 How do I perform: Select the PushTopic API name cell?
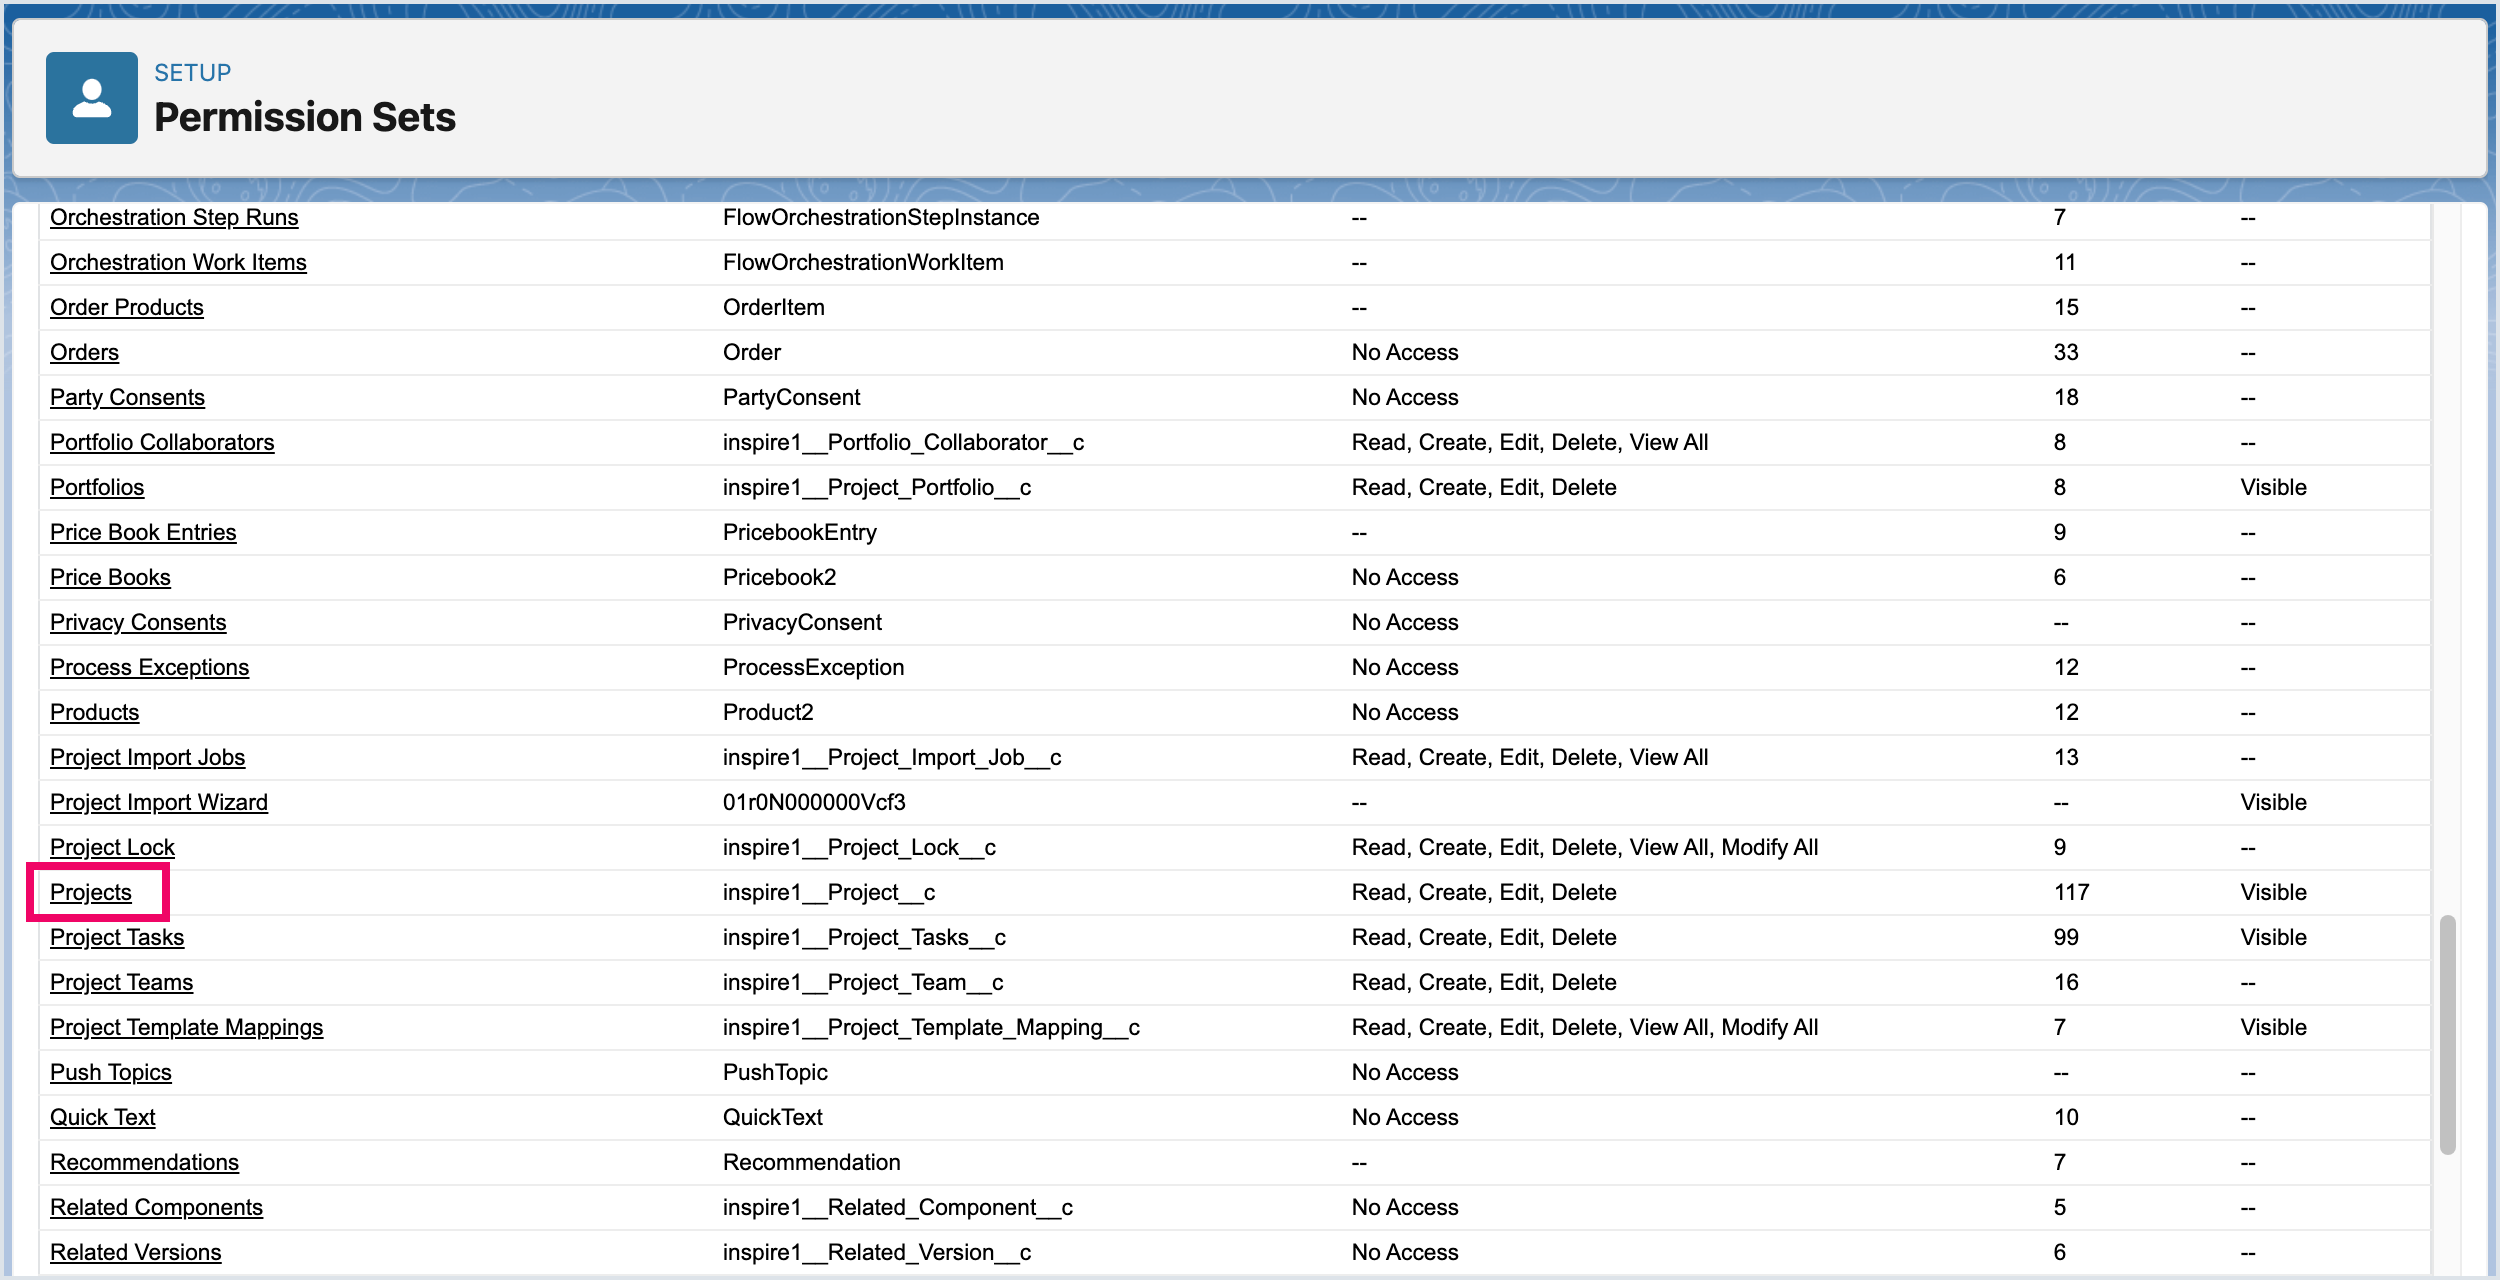pos(775,1072)
